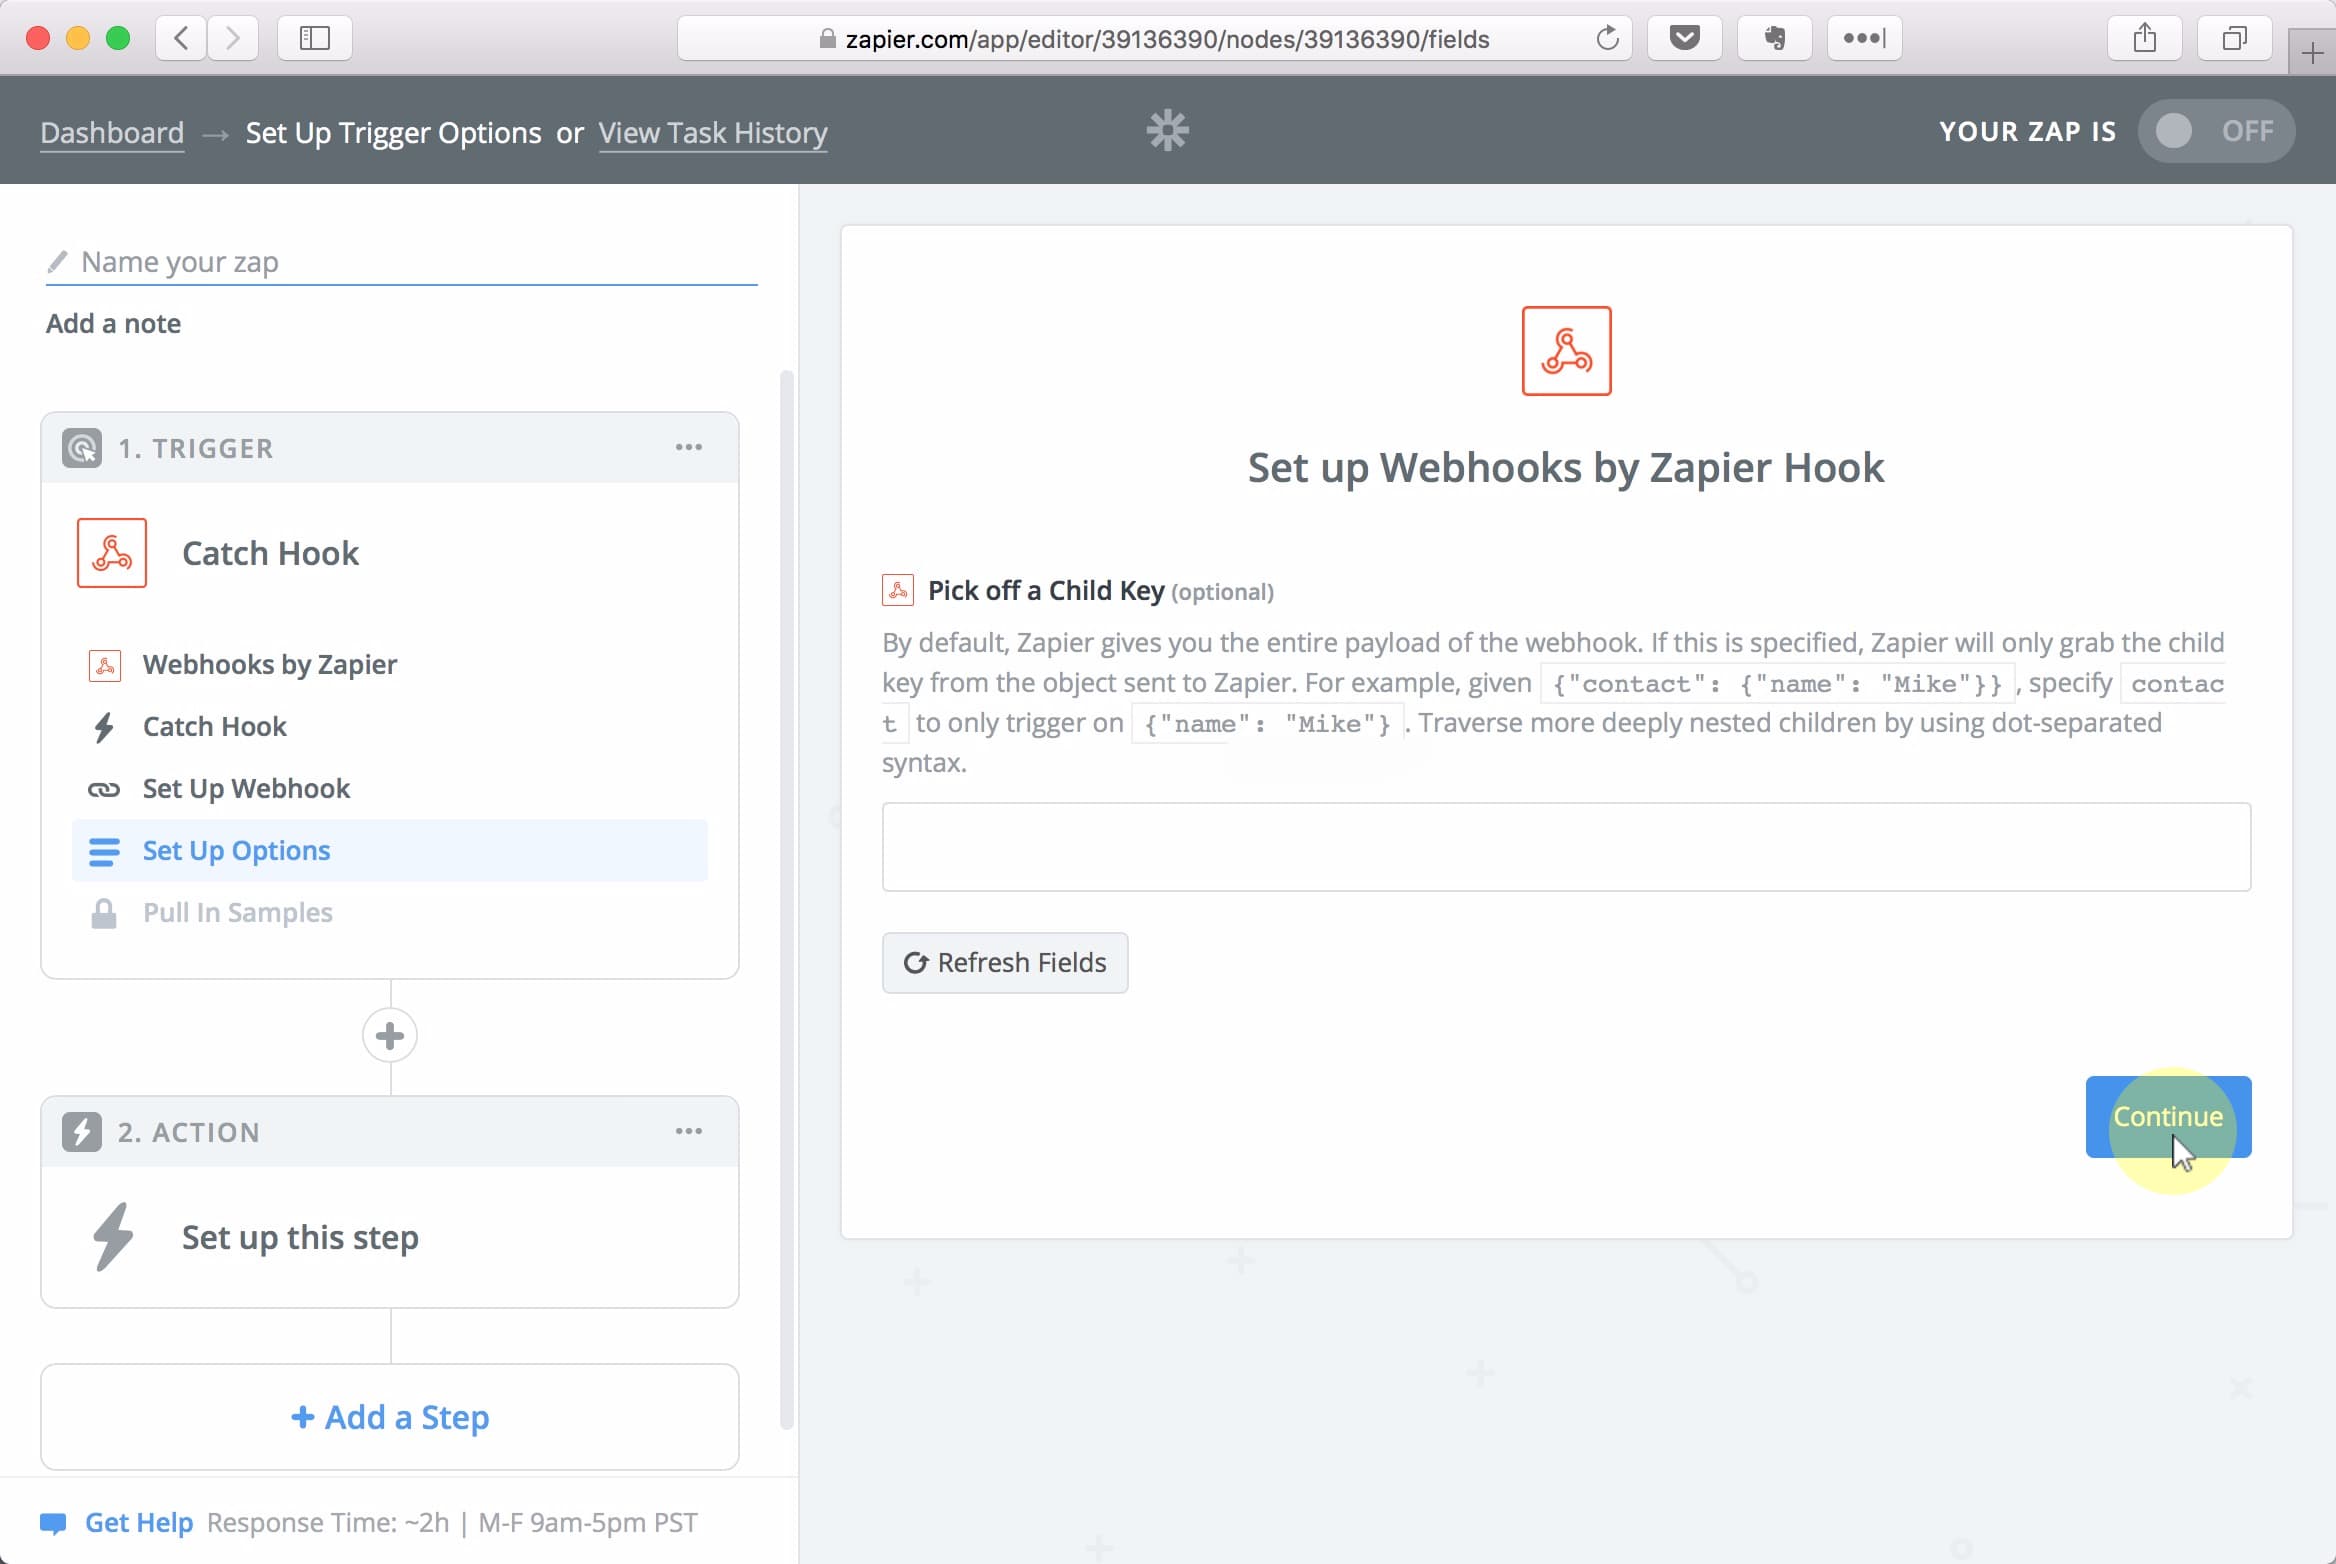Click the large bolt icon beside Set up this step

point(113,1237)
